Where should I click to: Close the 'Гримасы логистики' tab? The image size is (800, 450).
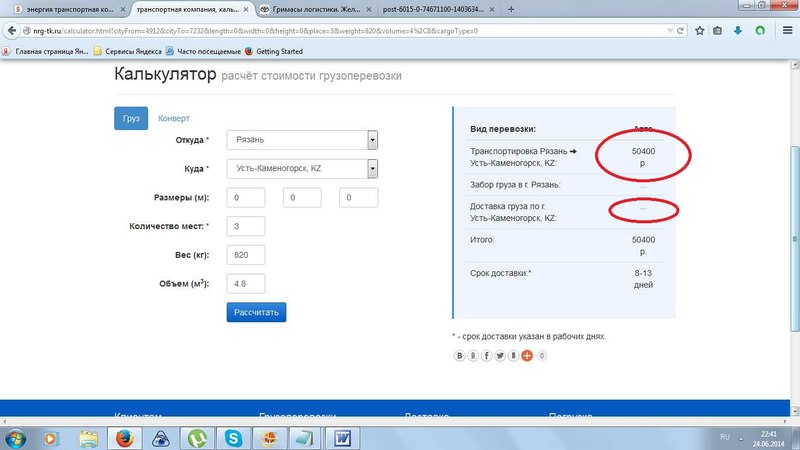click(x=369, y=9)
